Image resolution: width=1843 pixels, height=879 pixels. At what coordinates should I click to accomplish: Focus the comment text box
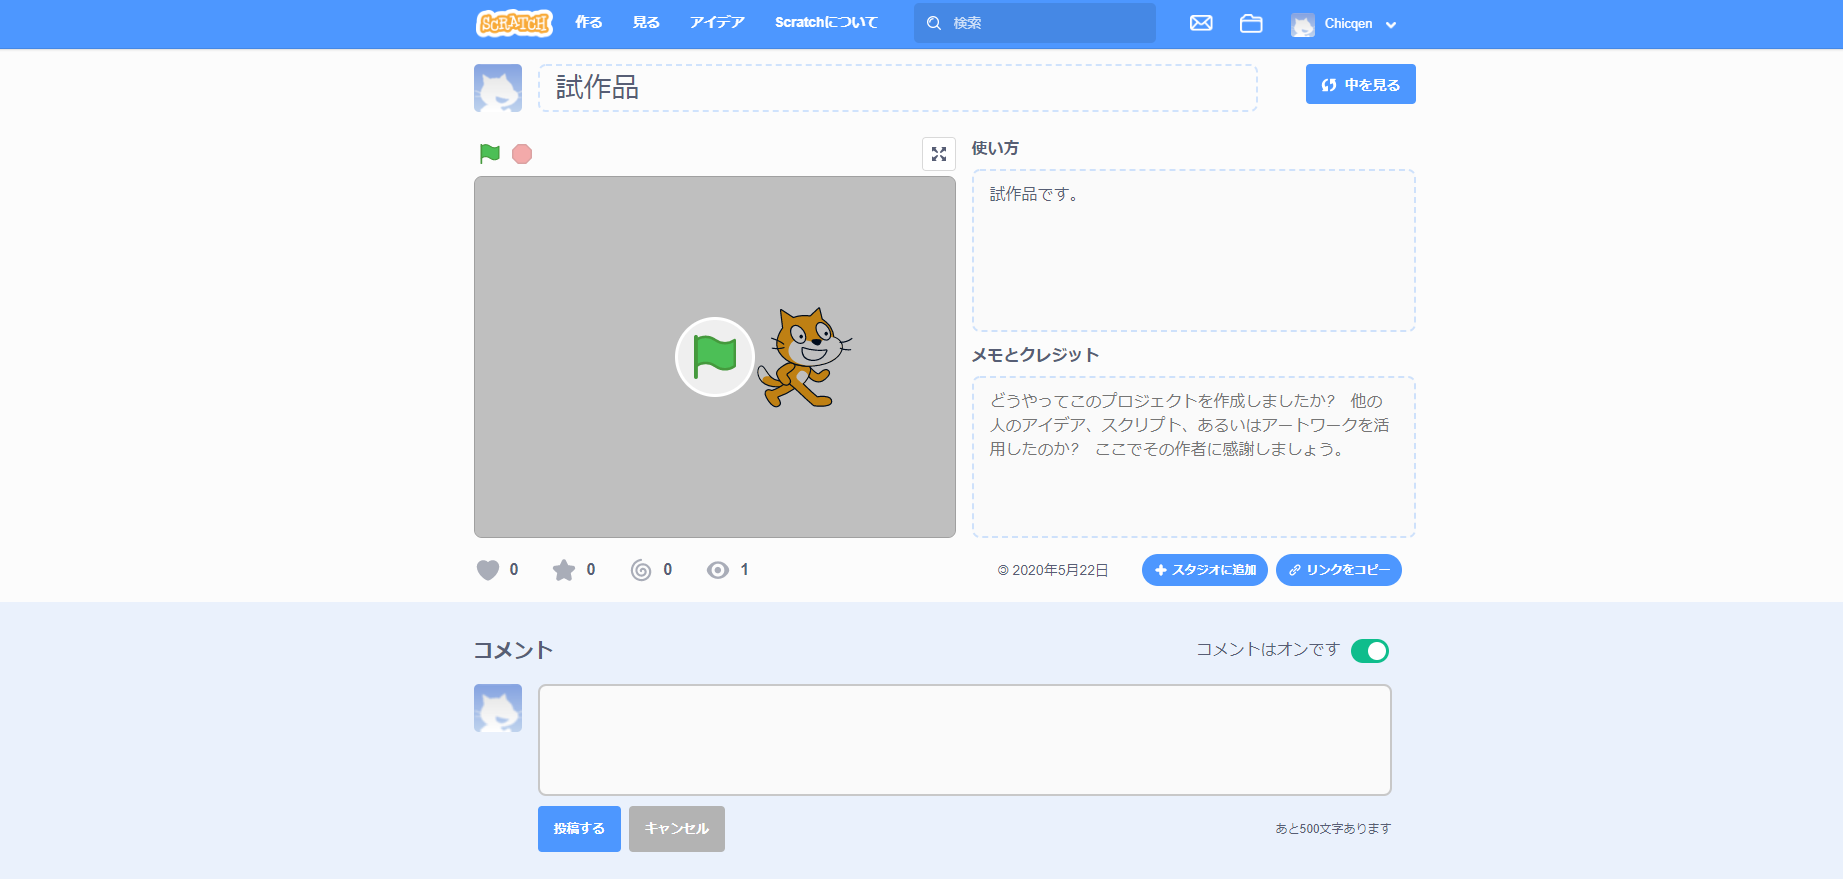pos(965,740)
